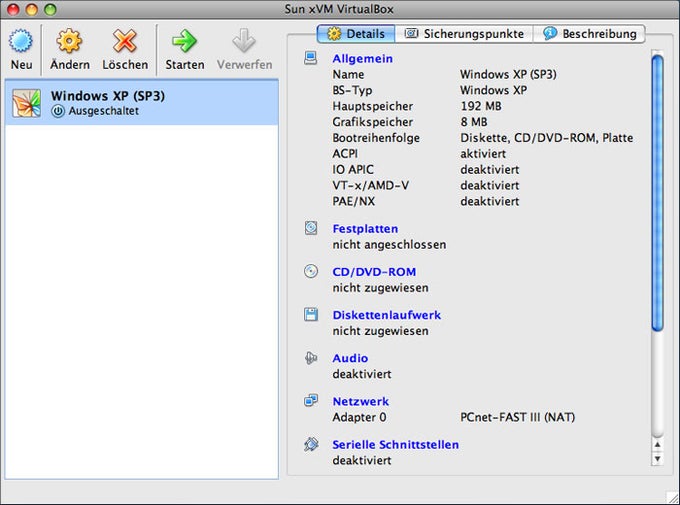This screenshot has width=680, height=505.
Task: Click 'nicht zugewiesen' under CD/DVD-ROM
Action: (380, 288)
